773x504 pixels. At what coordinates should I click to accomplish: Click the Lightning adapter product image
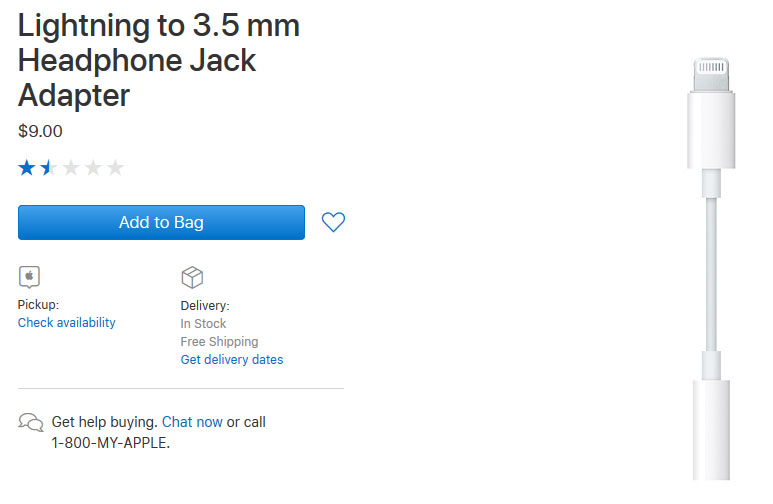pyautogui.click(x=711, y=269)
